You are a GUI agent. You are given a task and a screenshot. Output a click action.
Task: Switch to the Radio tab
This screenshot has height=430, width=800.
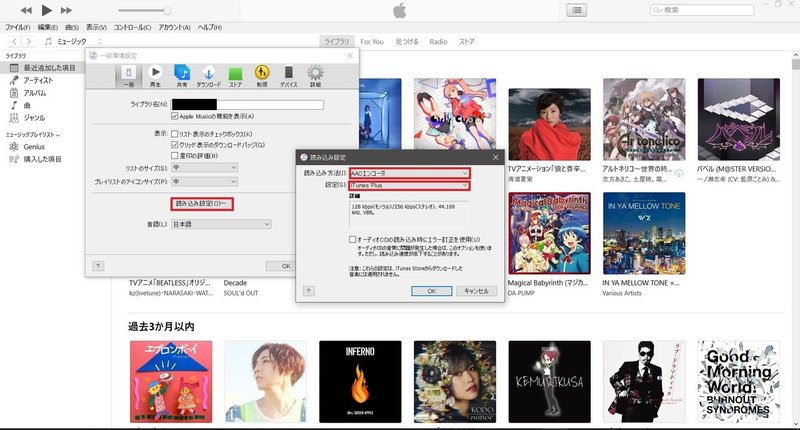pyautogui.click(x=438, y=41)
